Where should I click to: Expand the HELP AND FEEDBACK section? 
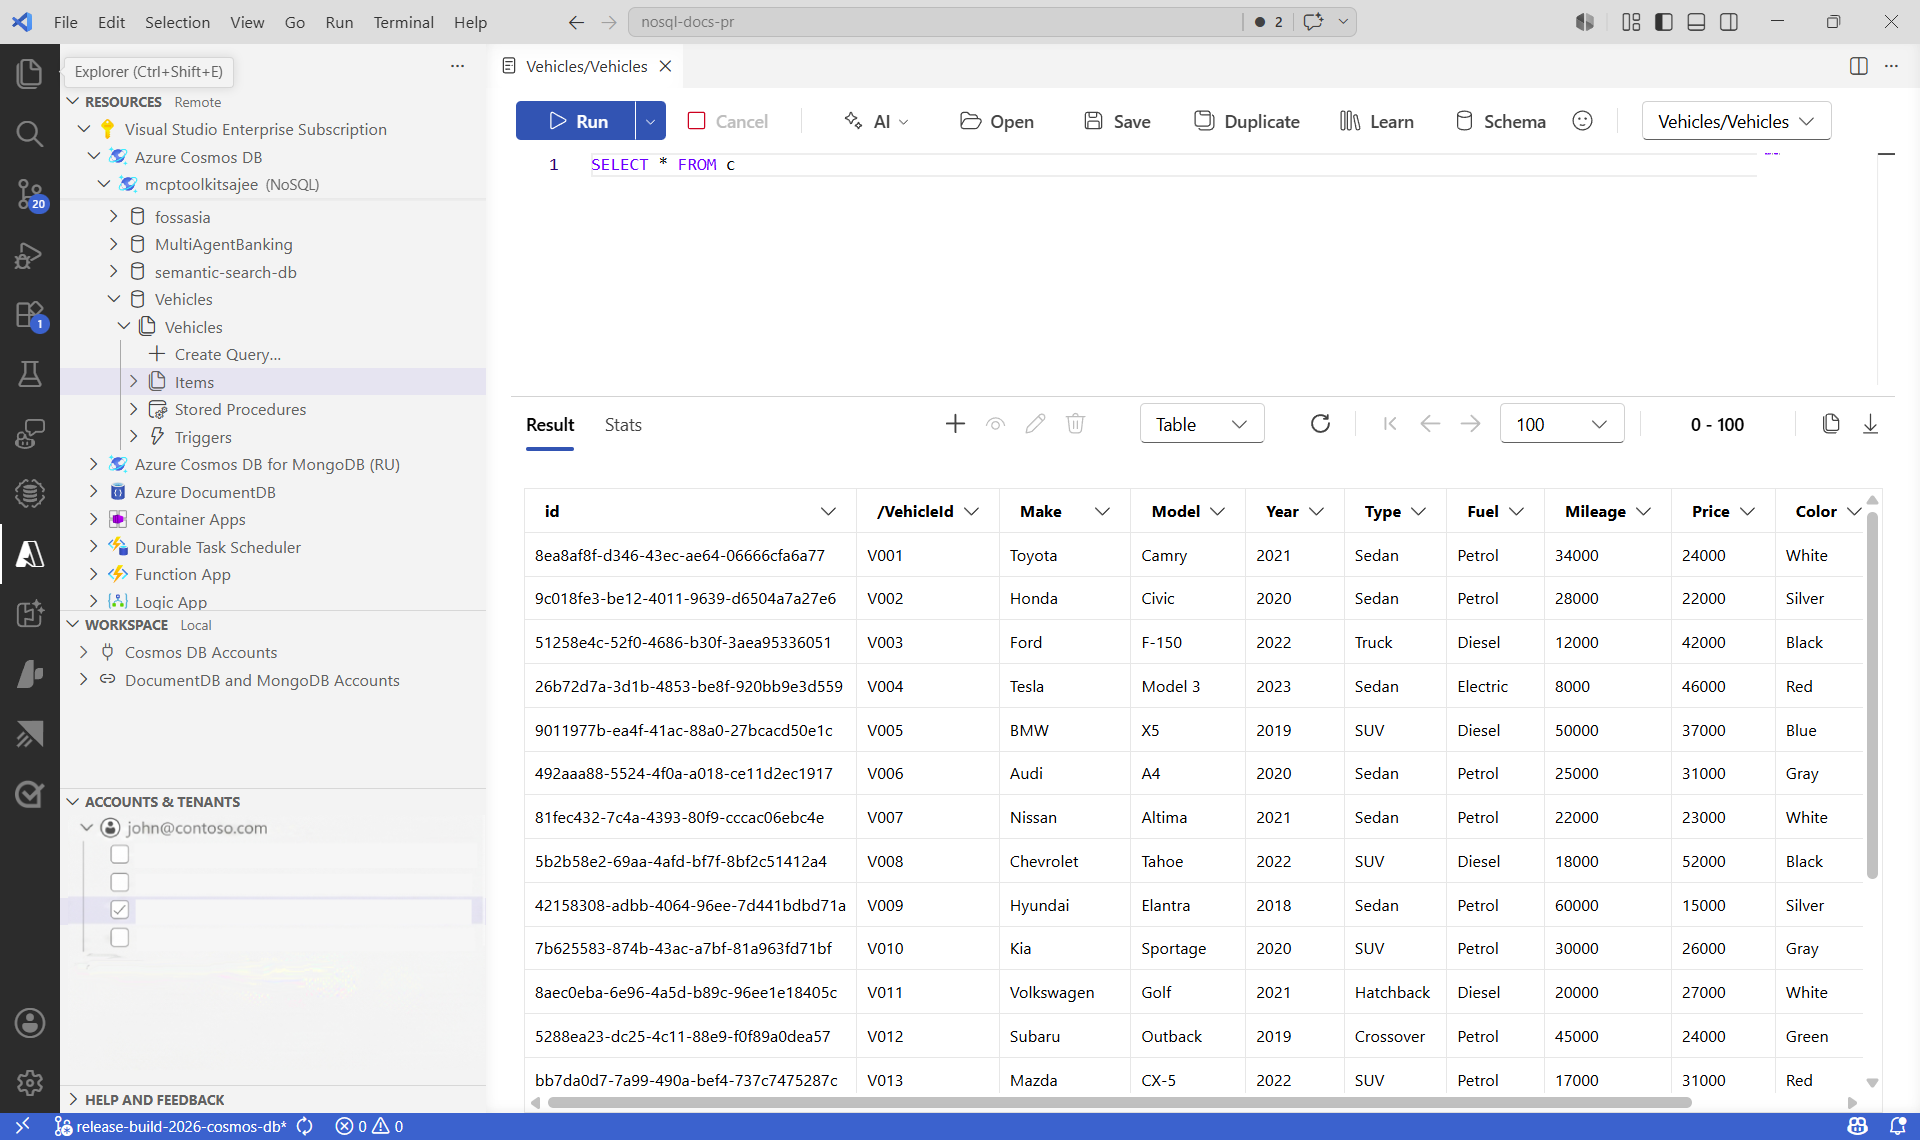click(x=73, y=1099)
